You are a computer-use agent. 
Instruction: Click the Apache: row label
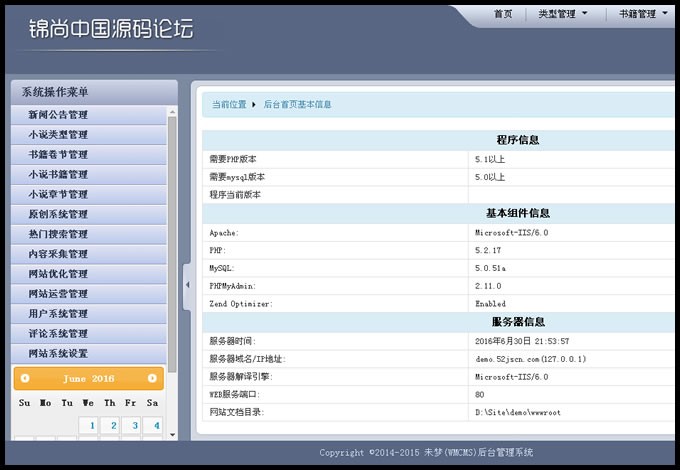(224, 233)
